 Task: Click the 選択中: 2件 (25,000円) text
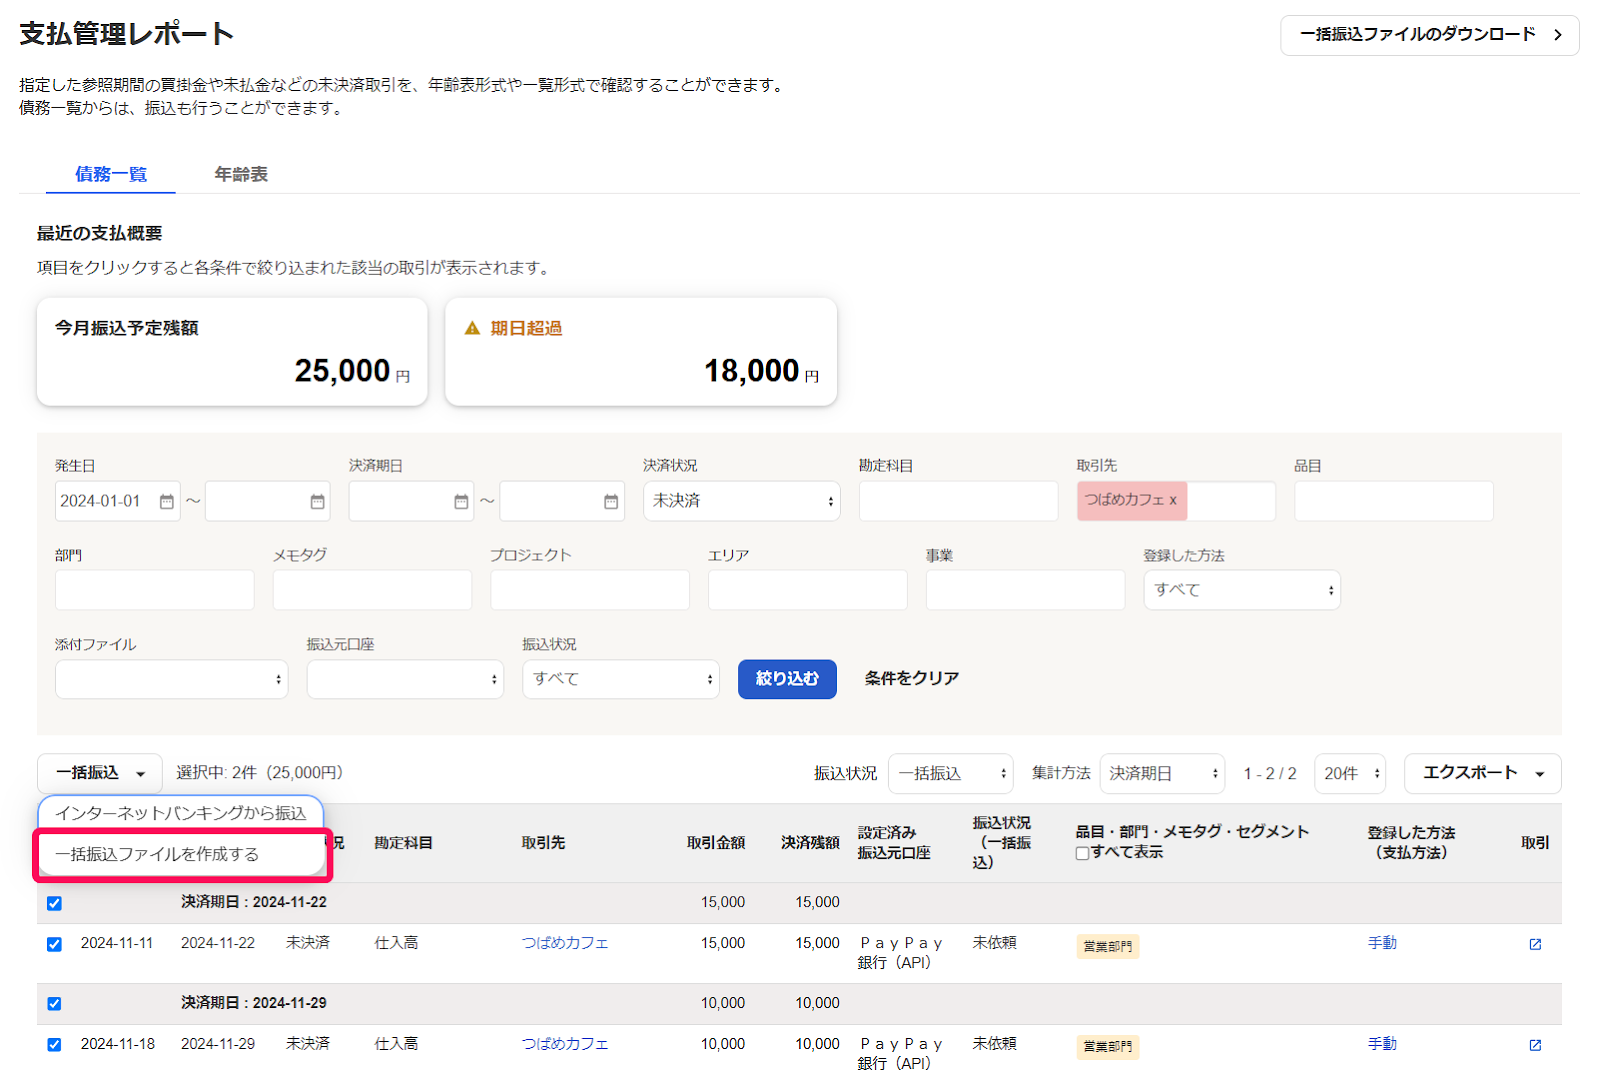(x=259, y=773)
